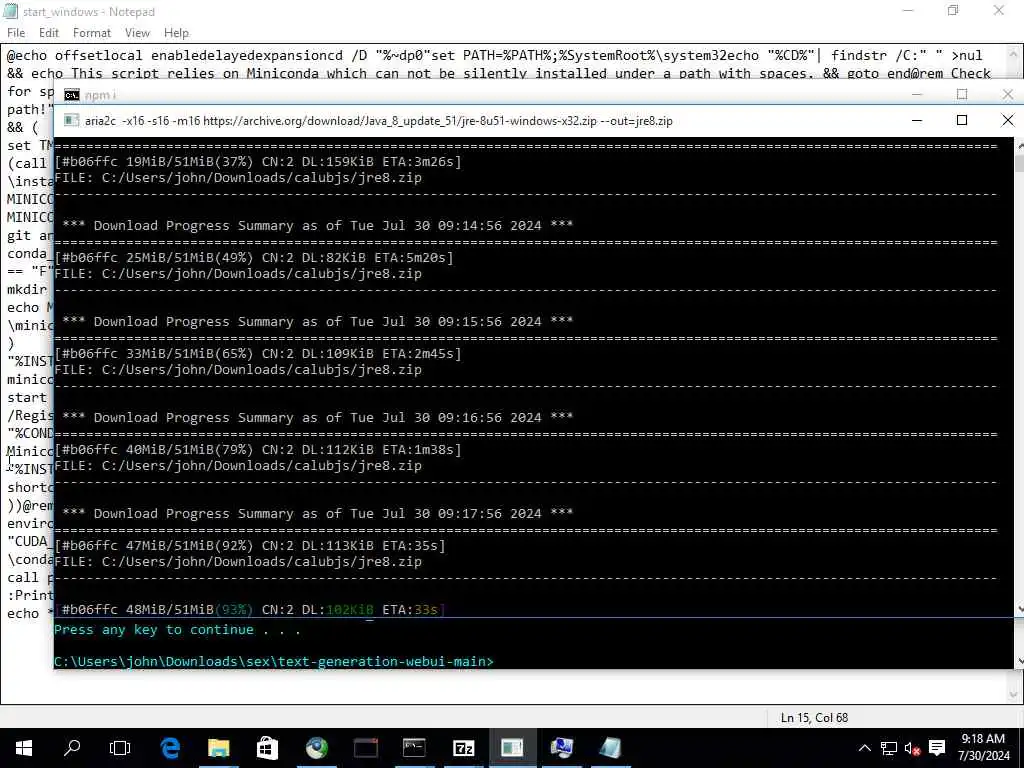1024x768 pixels.
Task: Maximize the aria2c console window
Action: click(962, 120)
